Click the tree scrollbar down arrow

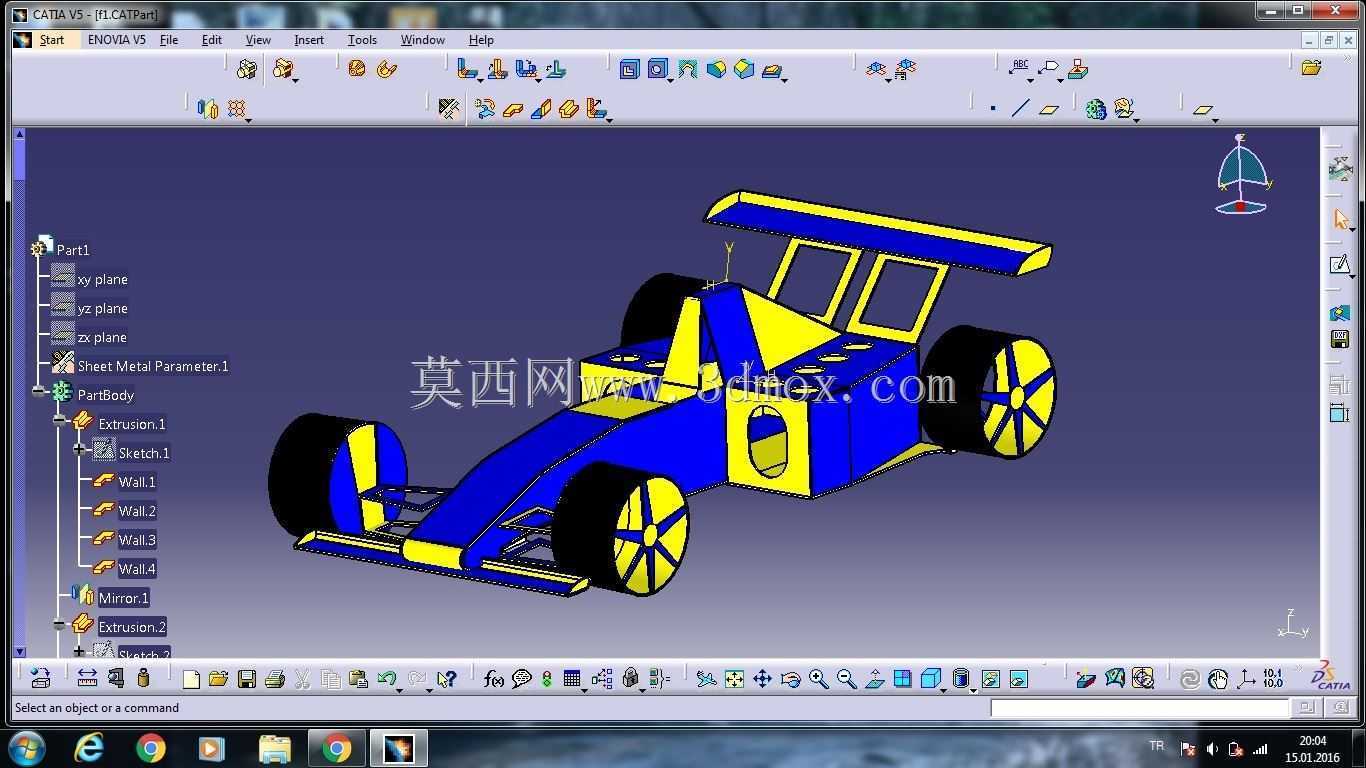coord(19,651)
